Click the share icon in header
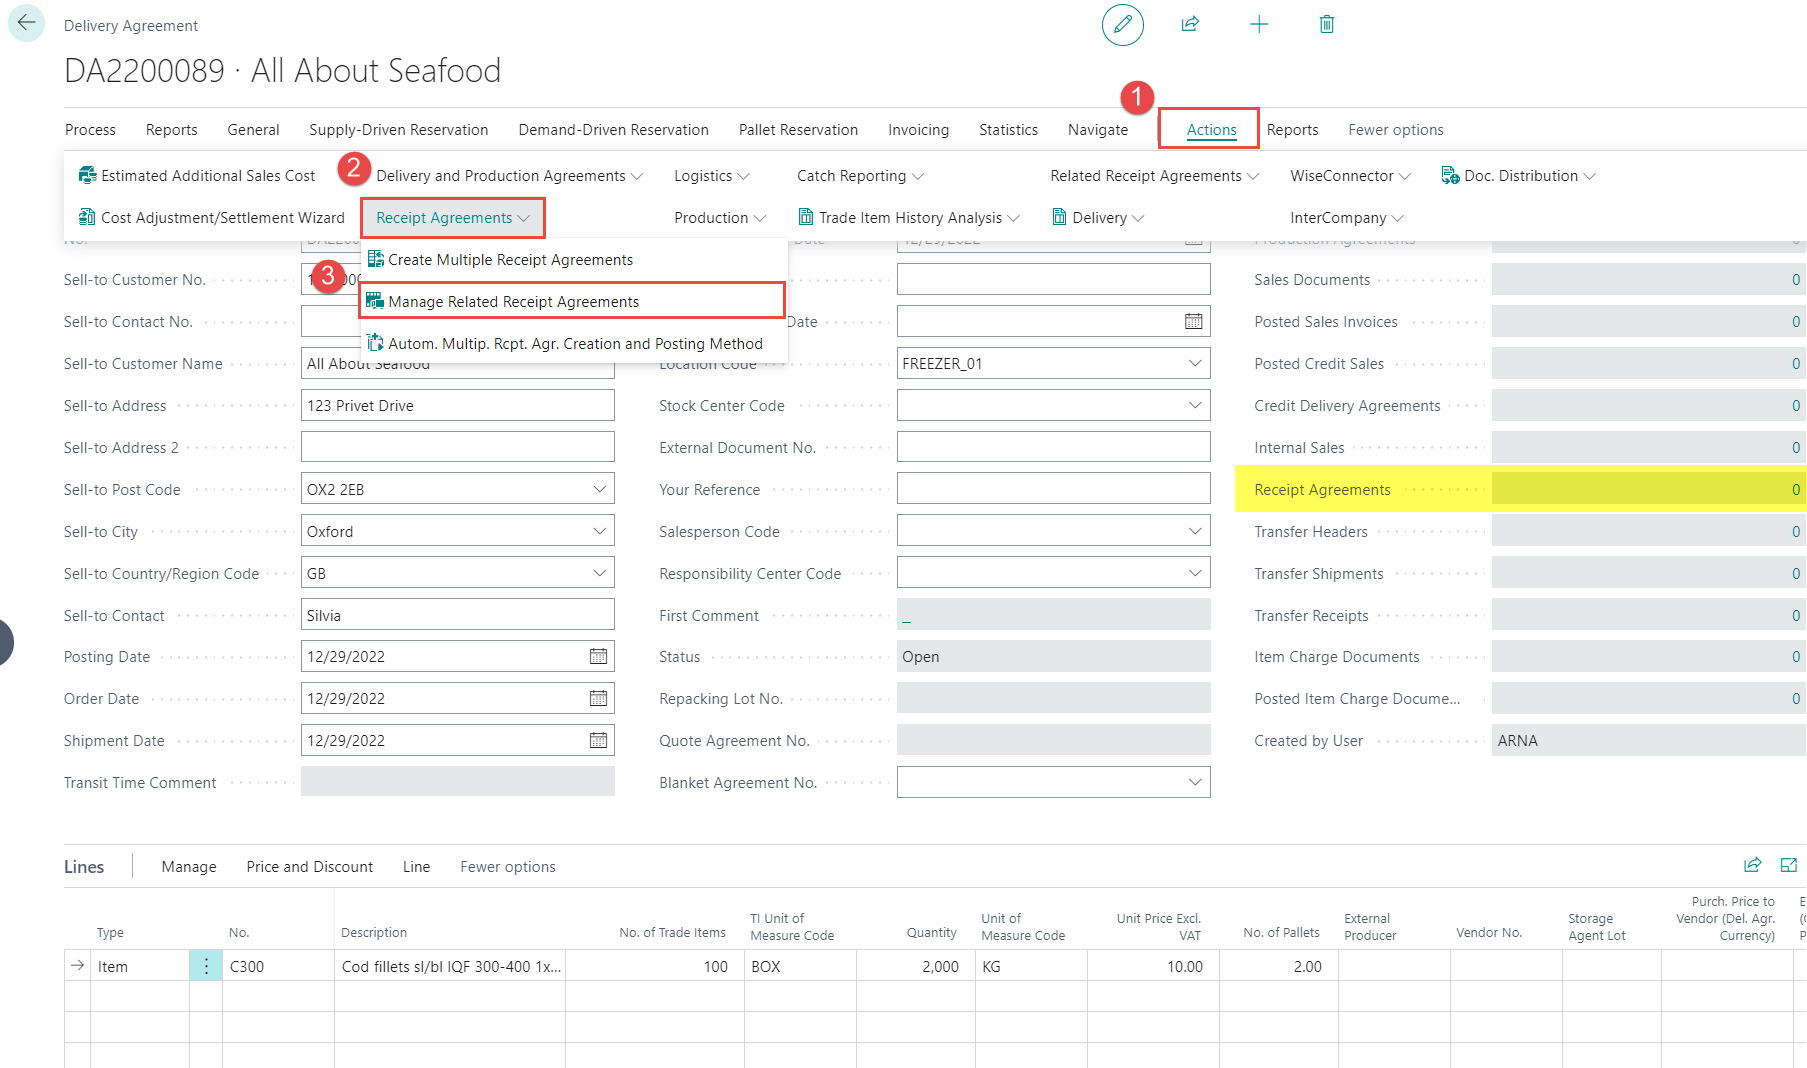Screen dimensions: 1807x1068 point(1190,25)
